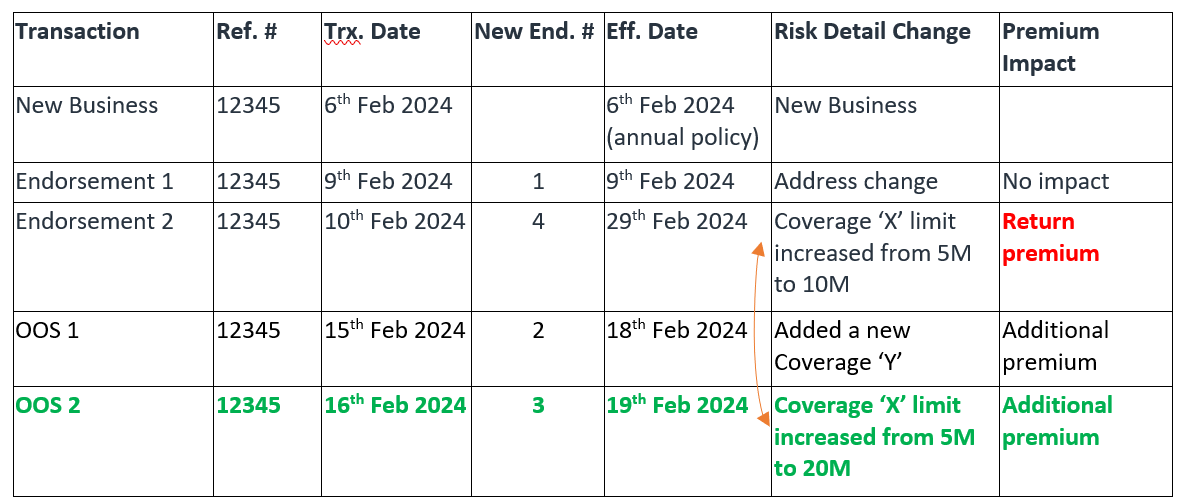The image size is (1184, 504).
Task: Click the 29th Feb 2024 effective date
Action: 677,221
